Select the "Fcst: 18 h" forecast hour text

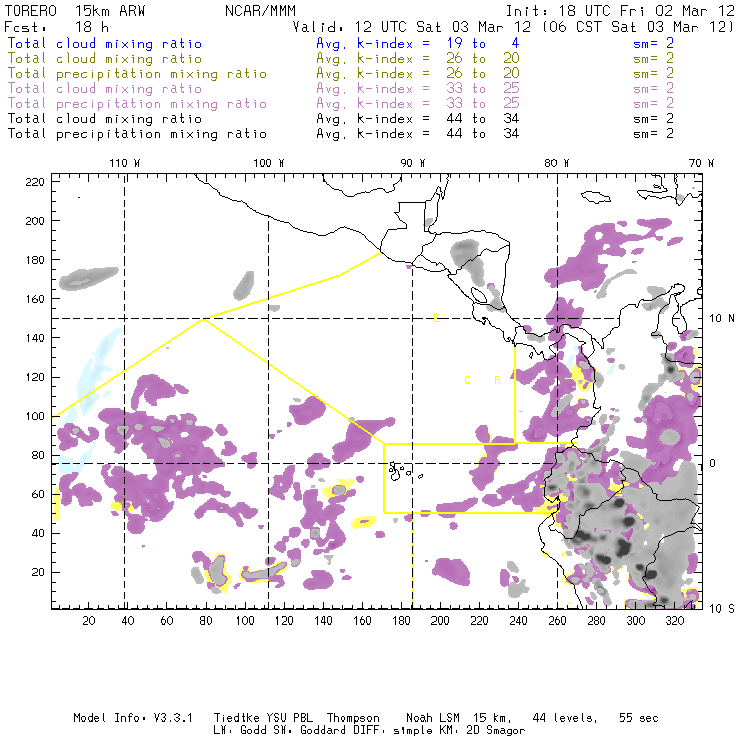point(57,27)
